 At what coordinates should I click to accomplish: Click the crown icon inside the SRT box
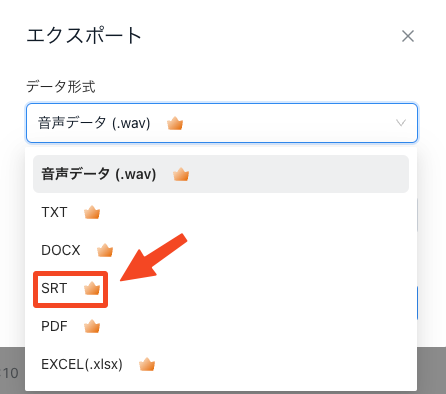click(92, 288)
